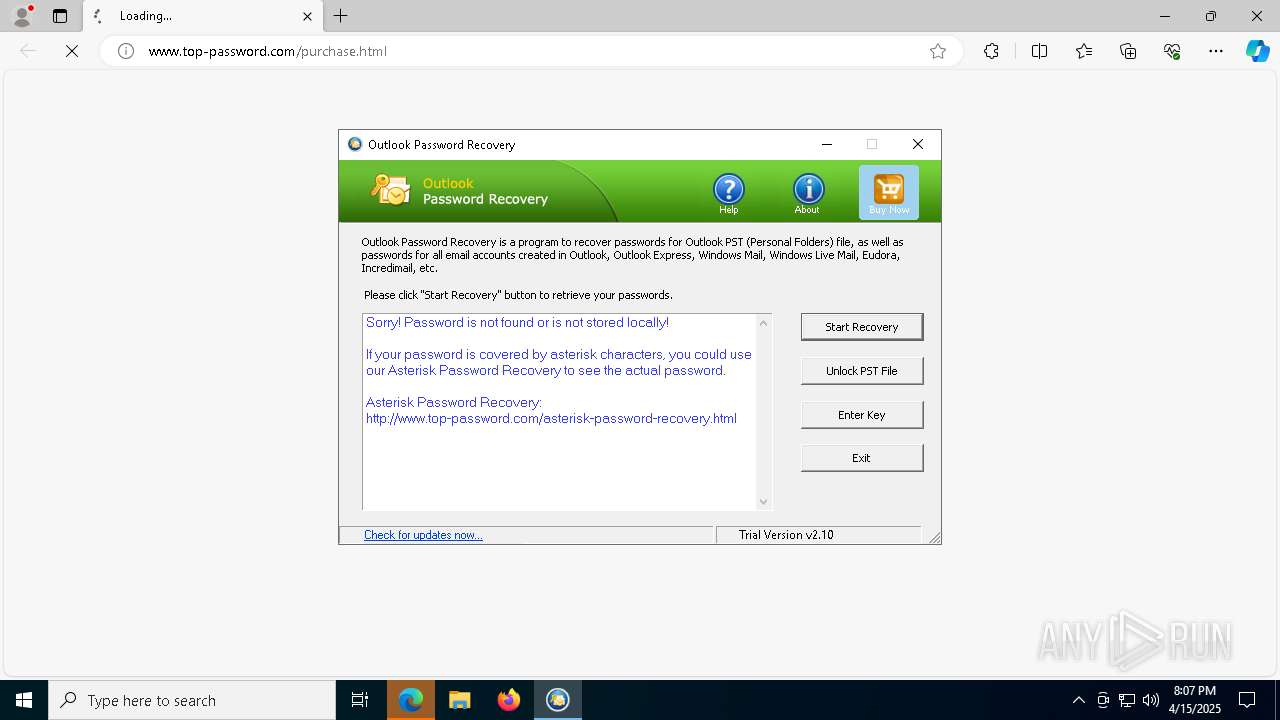Open a new browser tab
Image resolution: width=1280 pixels, height=720 pixels.
(341, 16)
